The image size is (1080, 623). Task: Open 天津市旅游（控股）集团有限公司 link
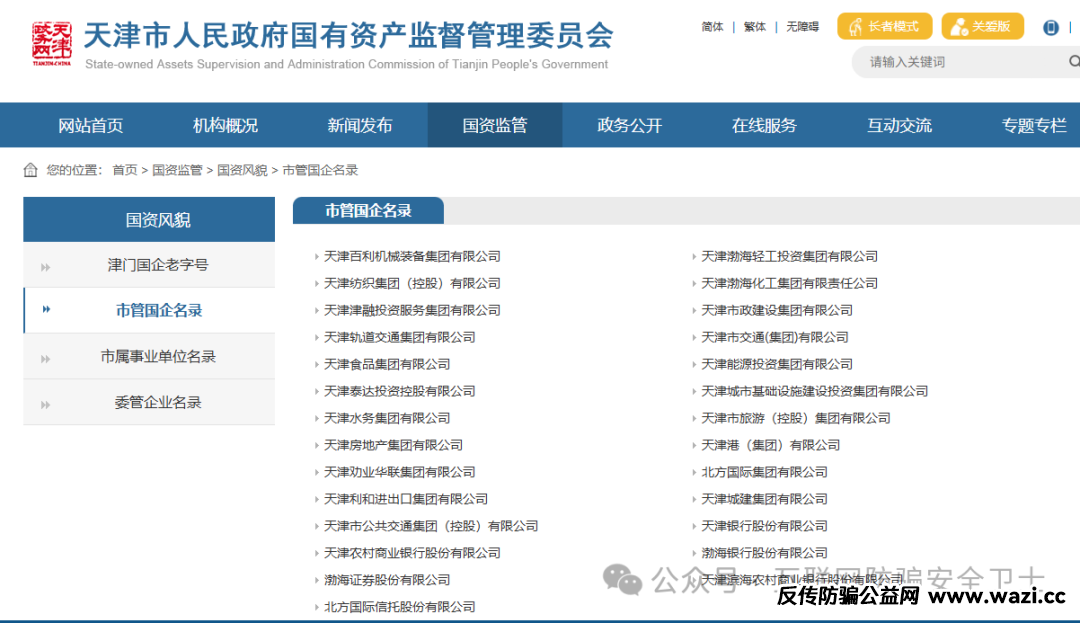pos(796,418)
